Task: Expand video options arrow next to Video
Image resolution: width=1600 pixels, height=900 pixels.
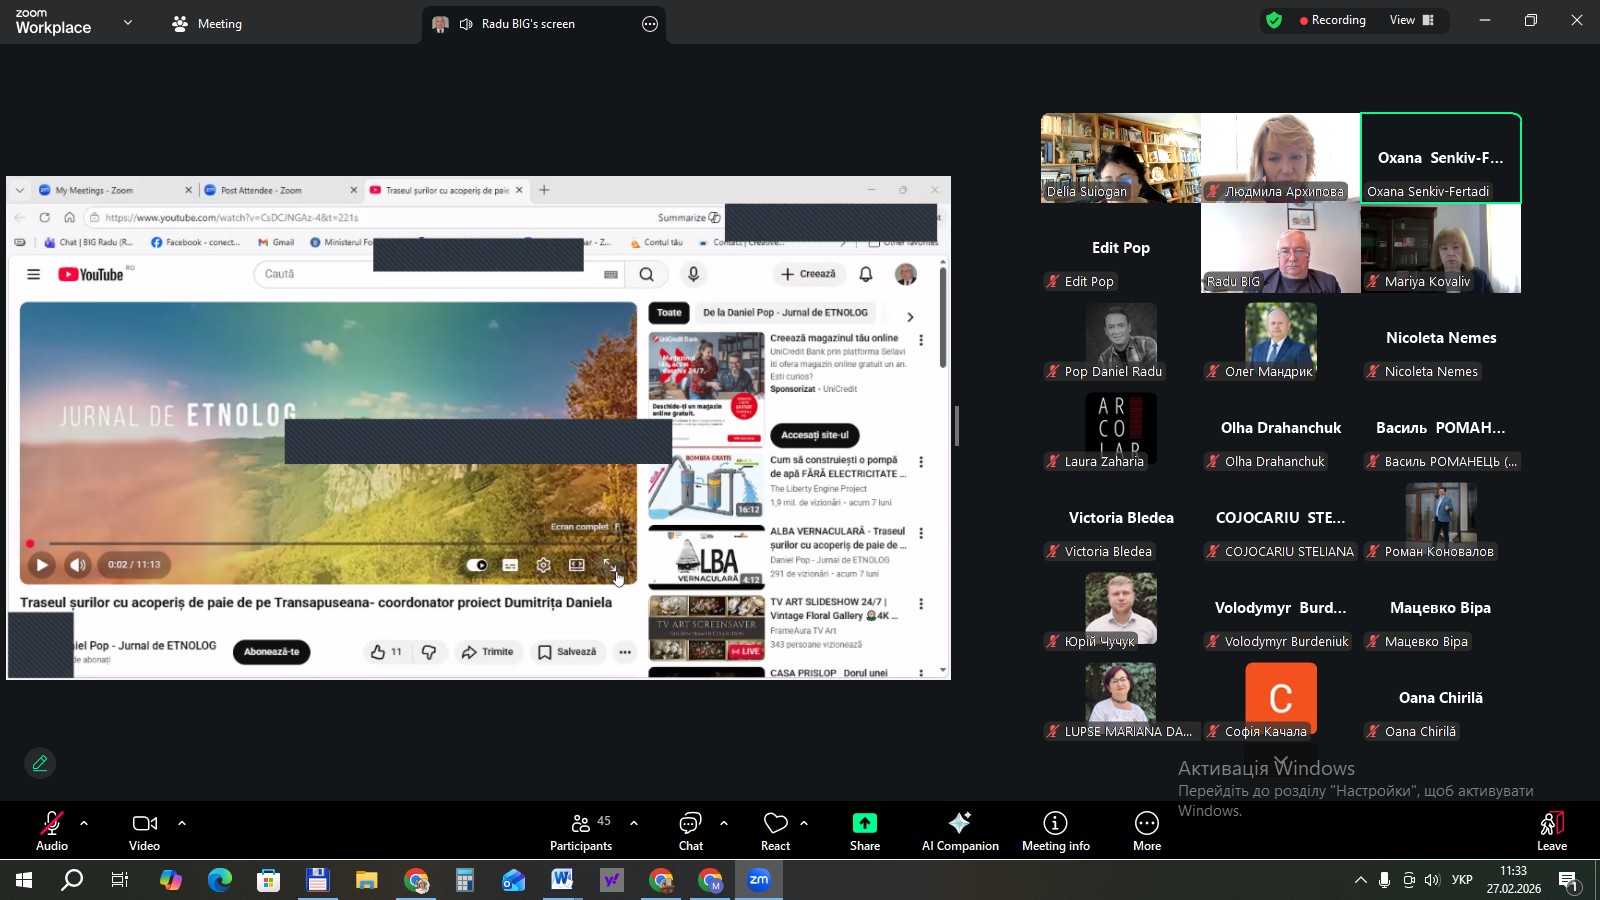Action: pos(182,823)
